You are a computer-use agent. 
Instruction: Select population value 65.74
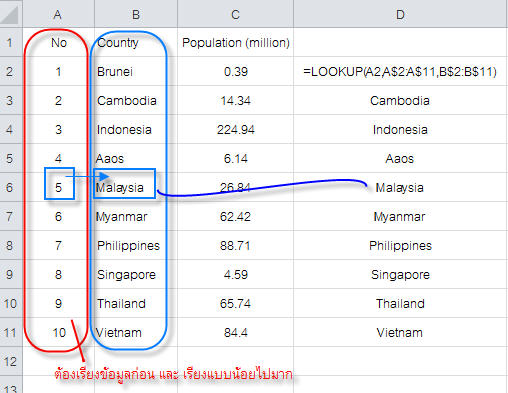[x=235, y=303]
